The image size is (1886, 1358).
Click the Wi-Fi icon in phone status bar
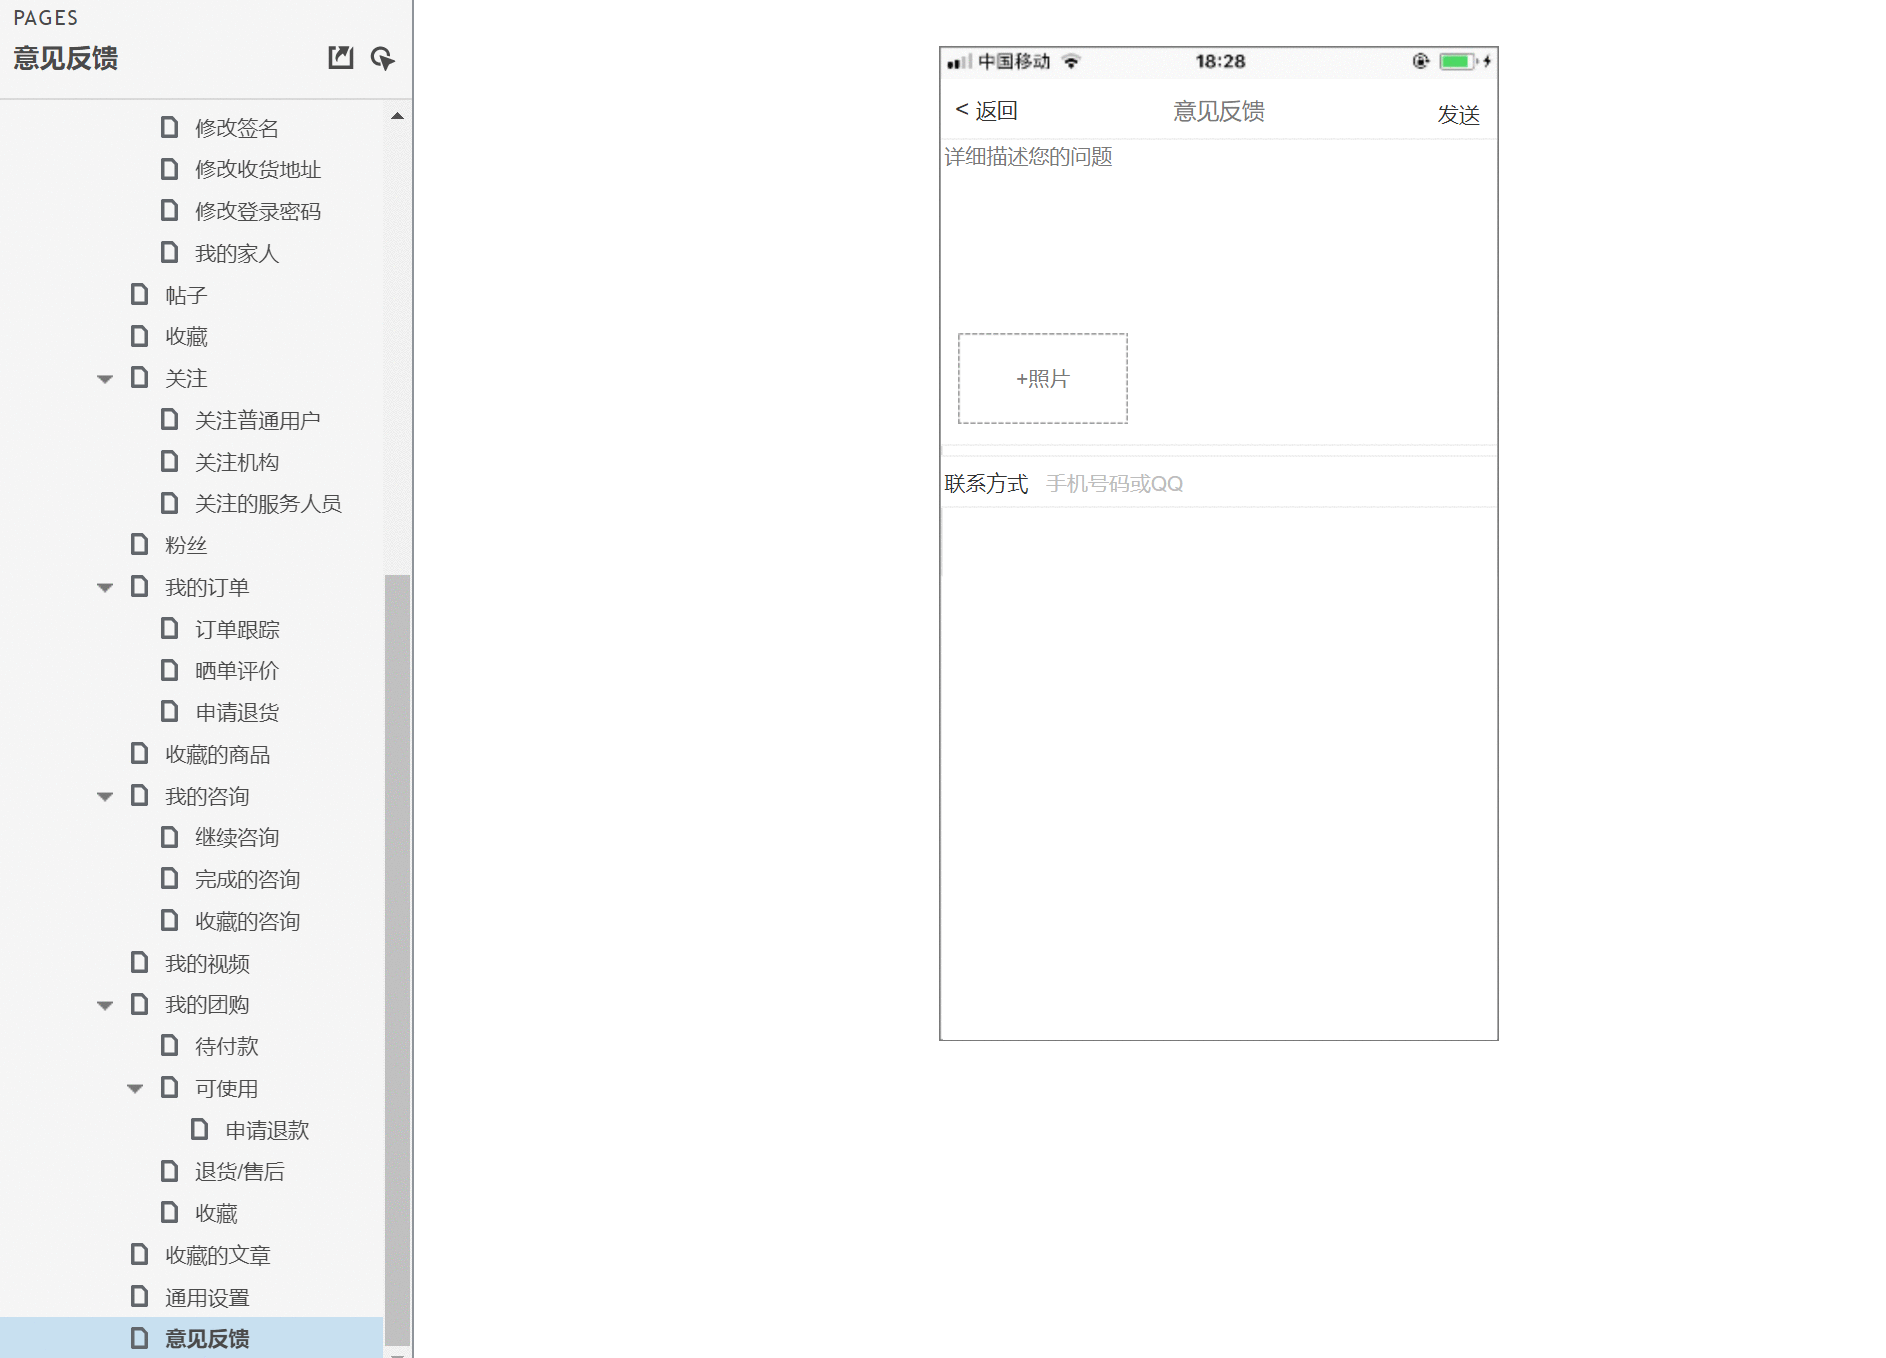point(1071,61)
